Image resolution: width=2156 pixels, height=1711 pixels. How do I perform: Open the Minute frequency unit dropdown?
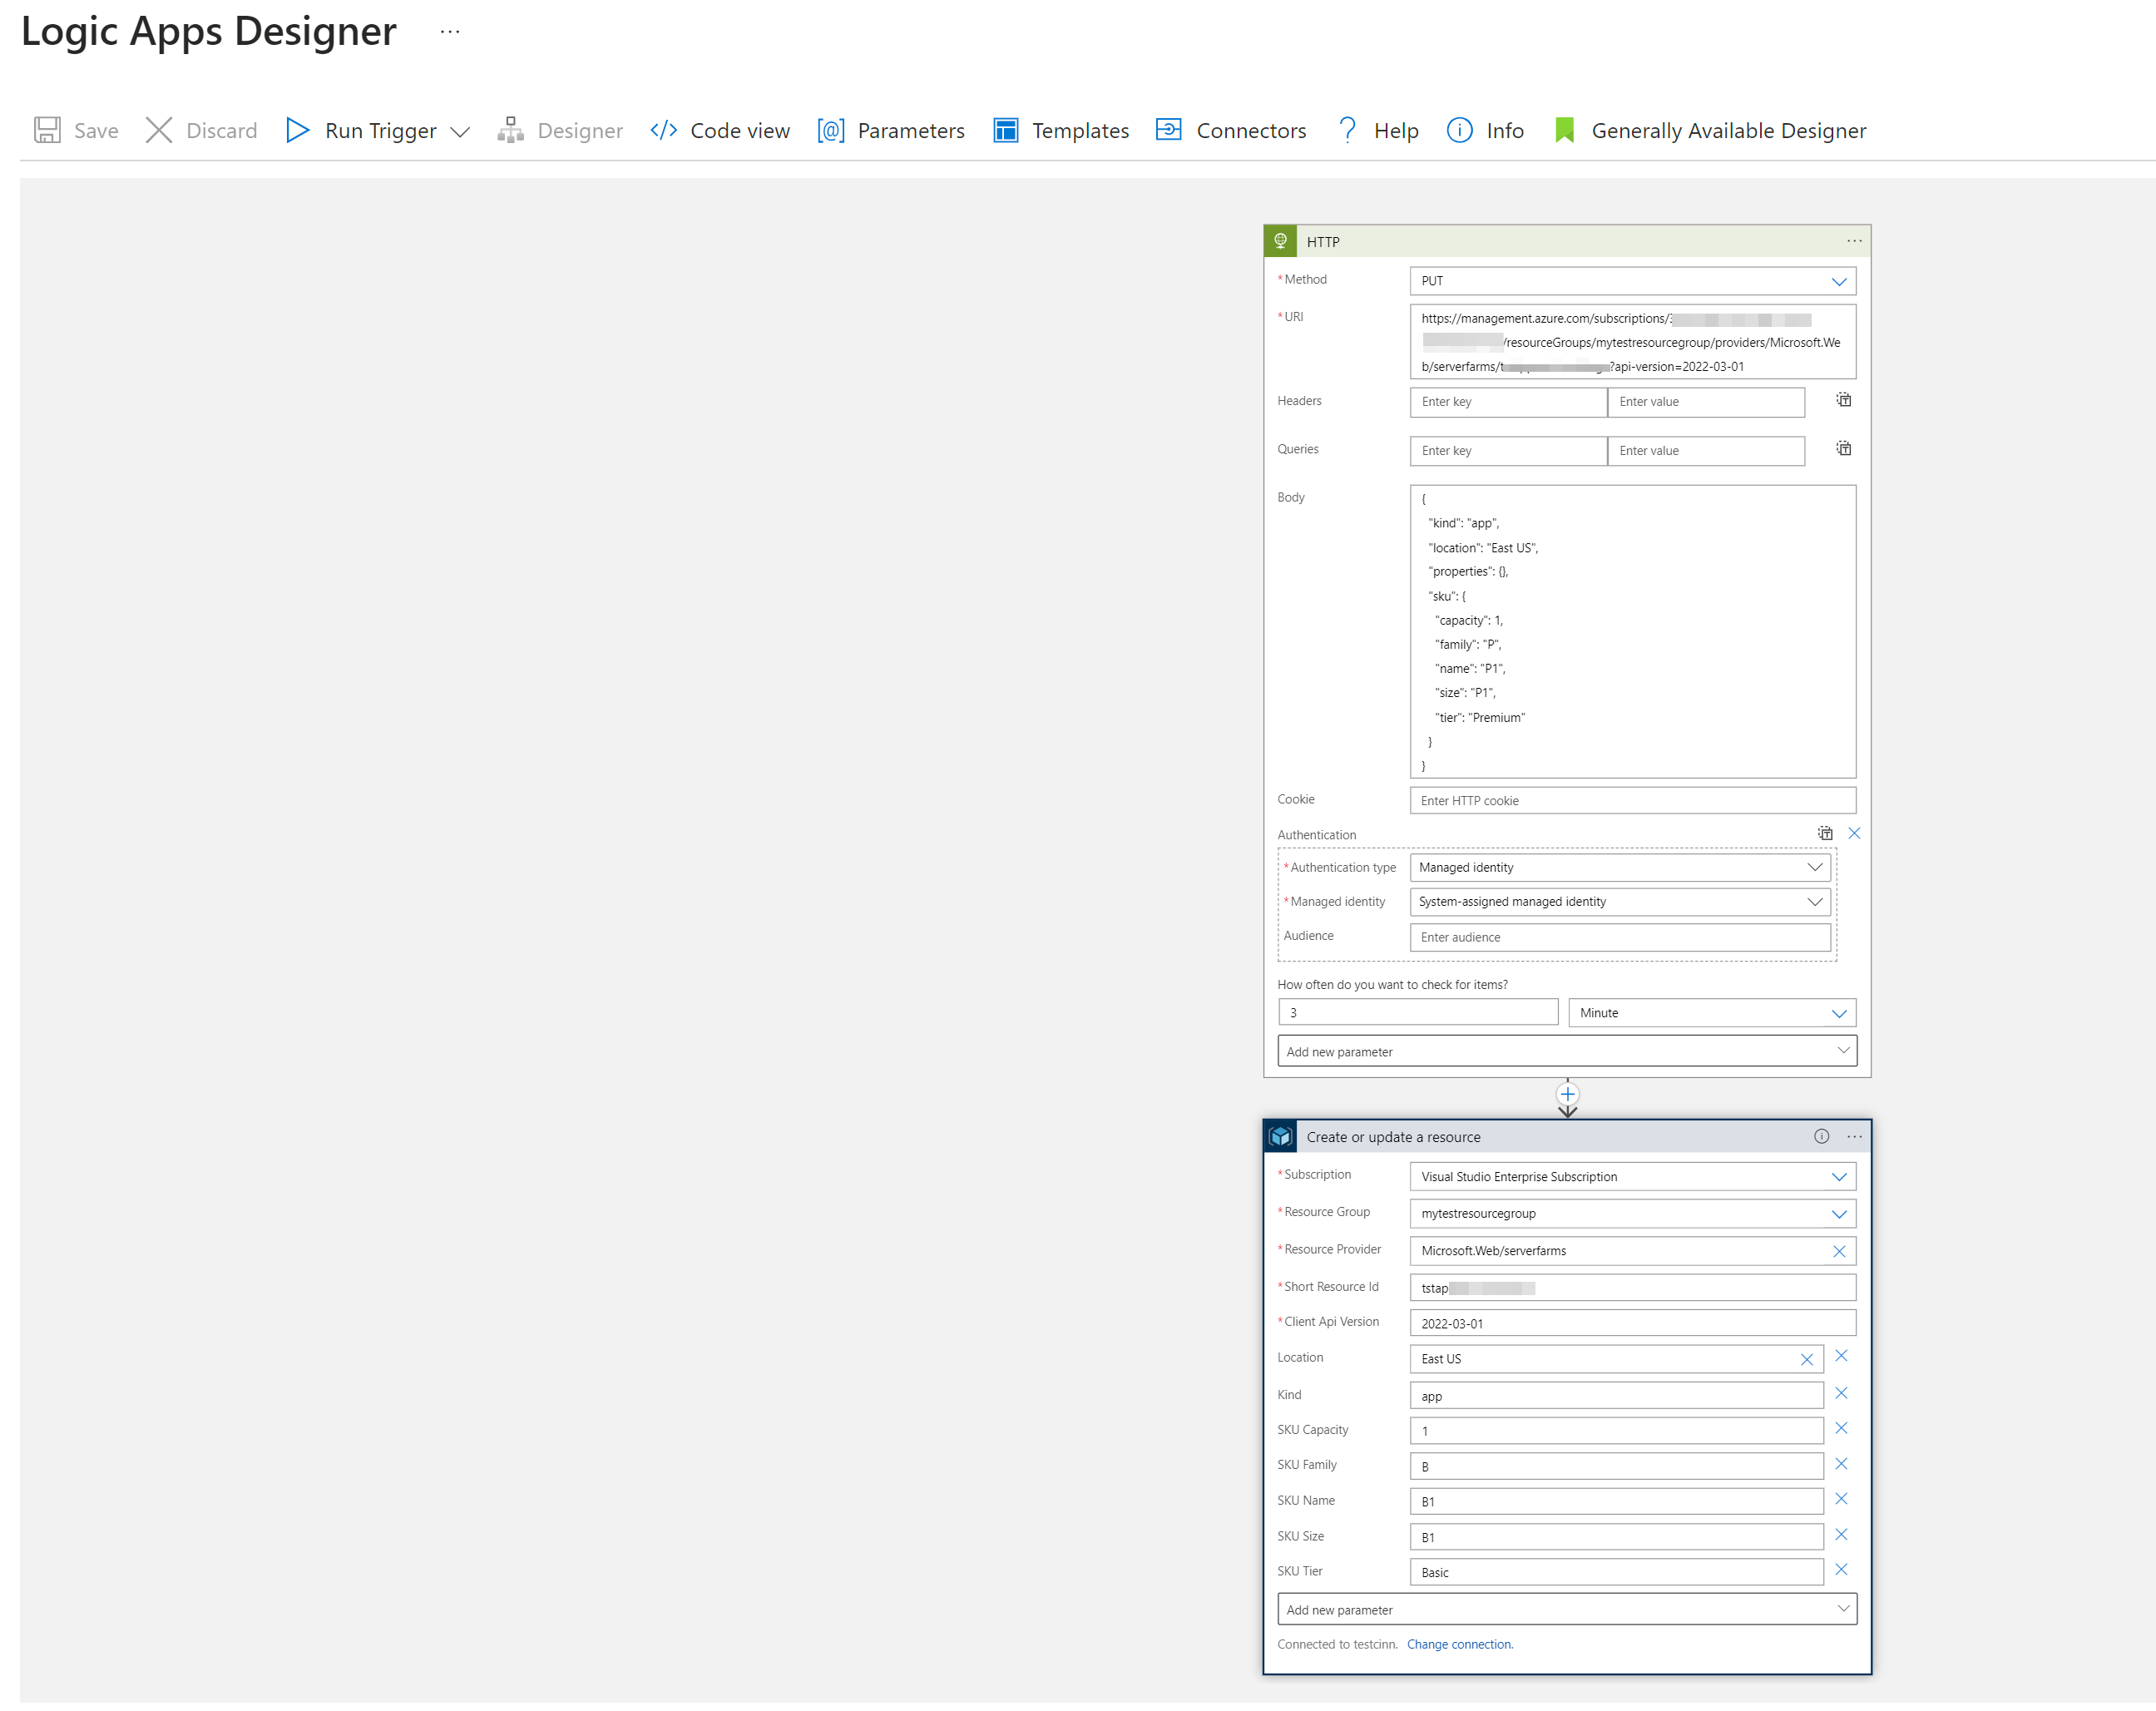1840,1012
